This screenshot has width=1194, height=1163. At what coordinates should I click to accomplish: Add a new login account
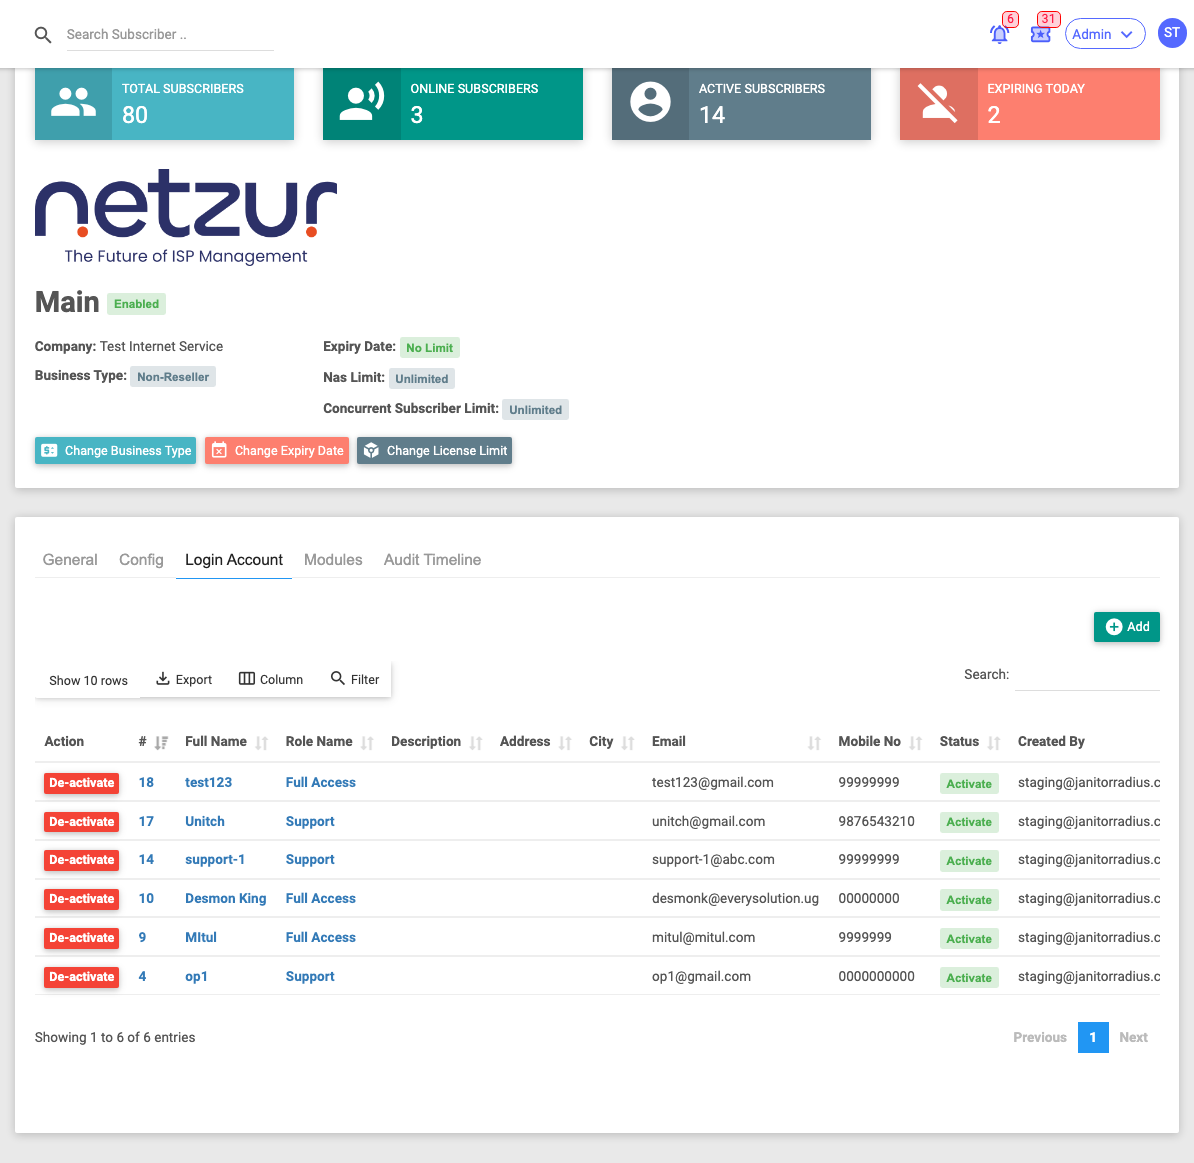tap(1127, 627)
